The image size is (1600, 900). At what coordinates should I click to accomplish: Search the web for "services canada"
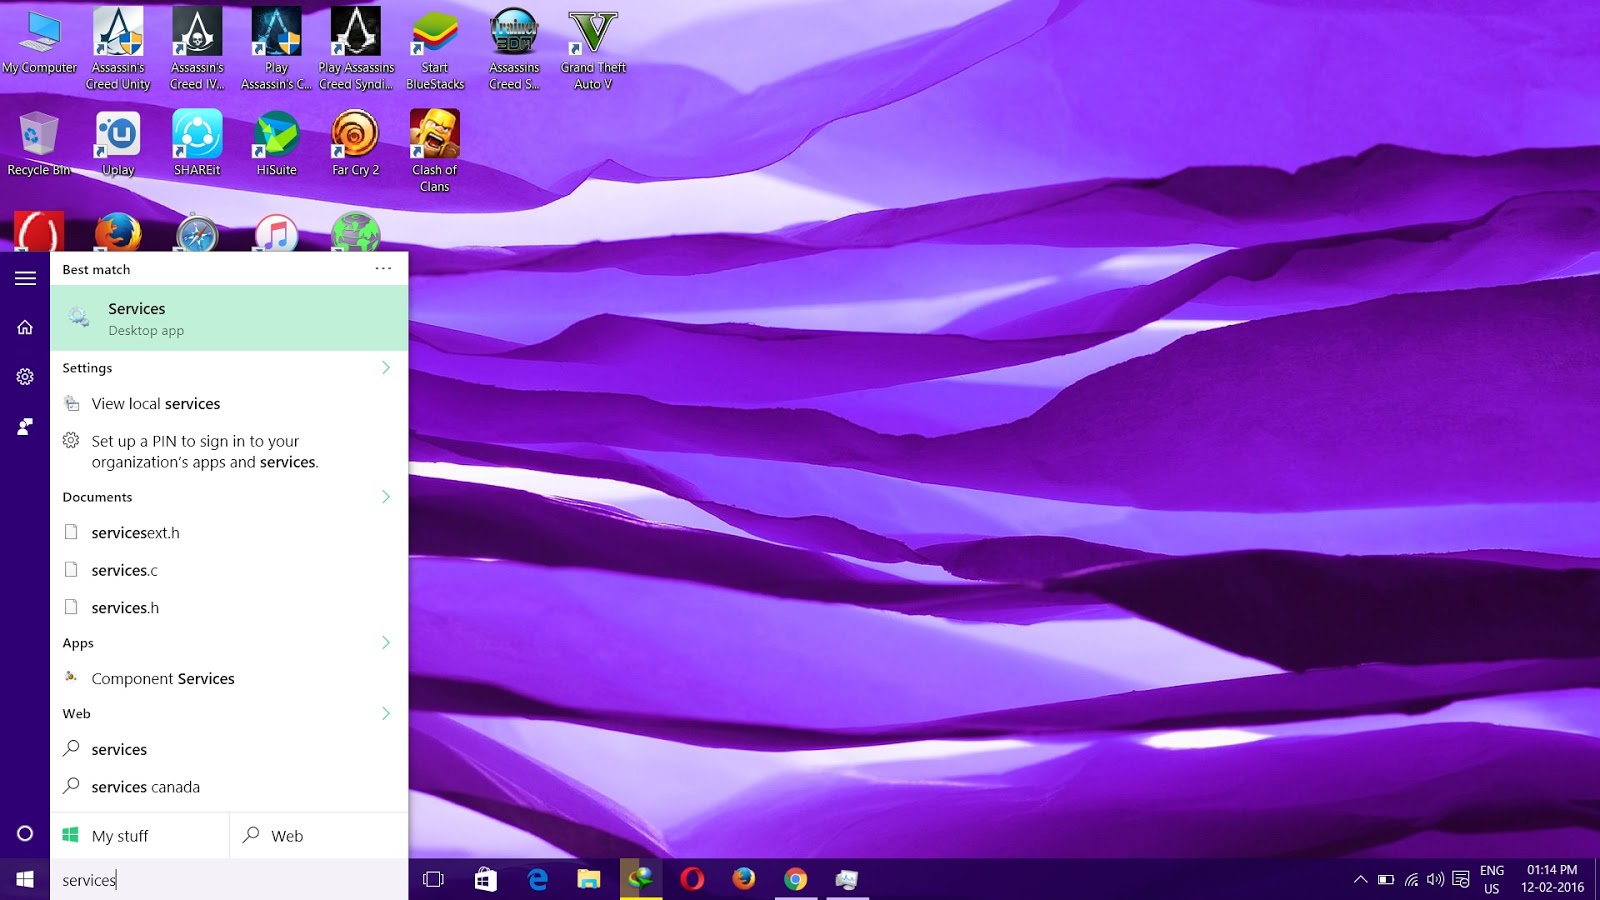point(229,787)
